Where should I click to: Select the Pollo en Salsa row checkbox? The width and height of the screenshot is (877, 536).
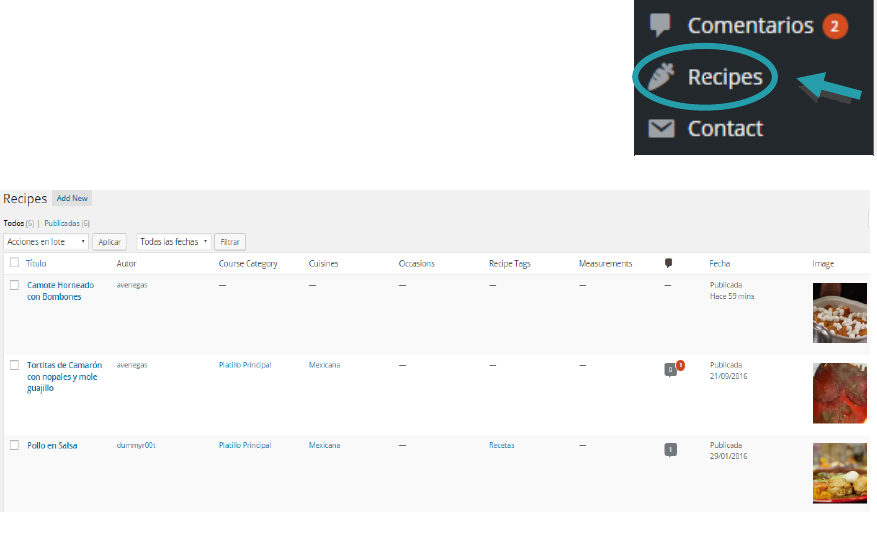click(15, 445)
